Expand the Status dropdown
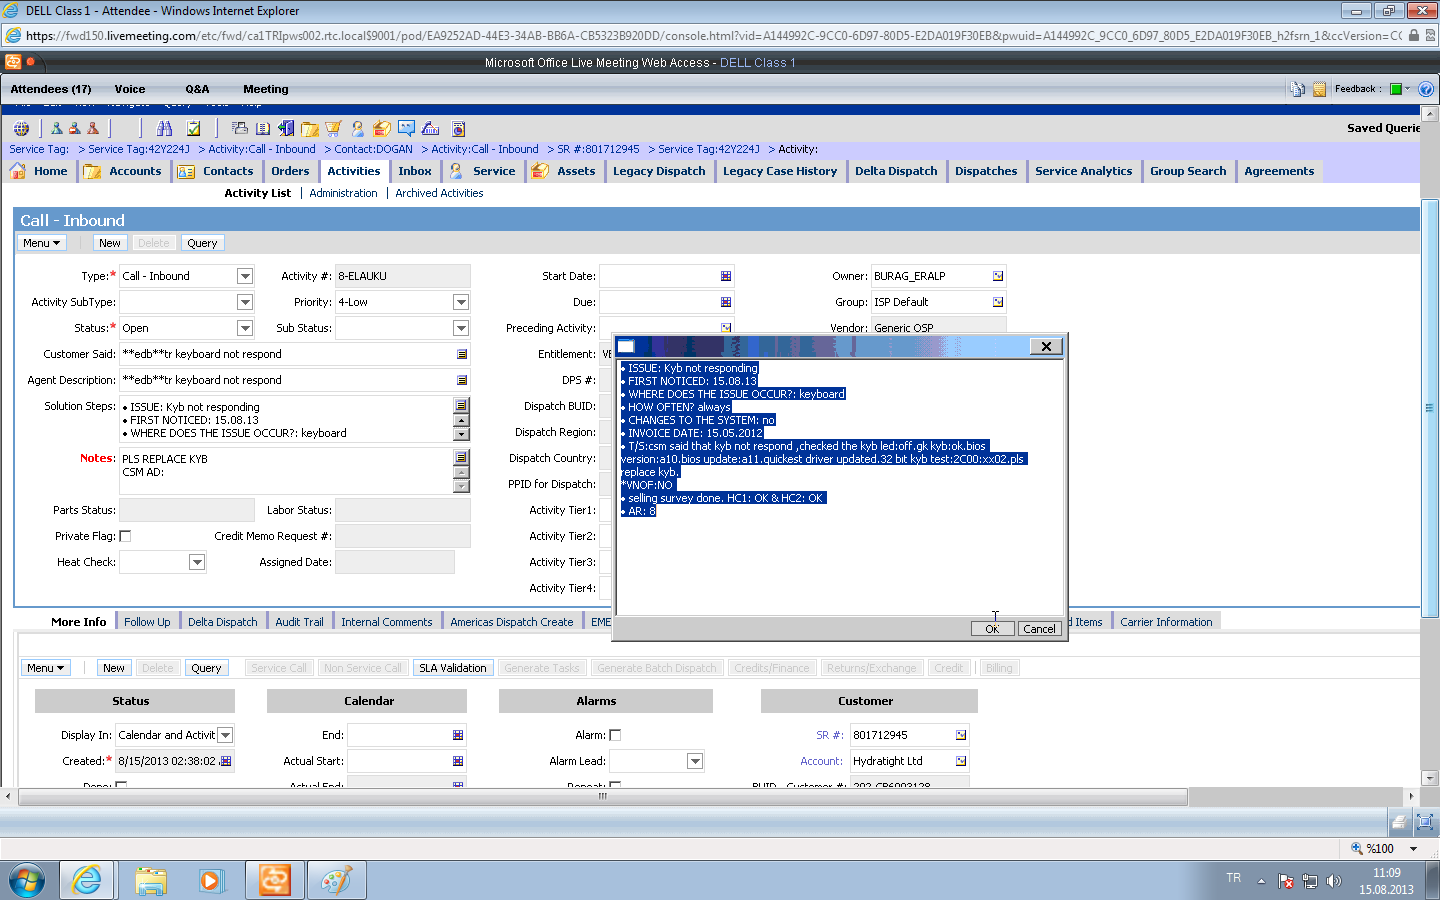 click(245, 328)
